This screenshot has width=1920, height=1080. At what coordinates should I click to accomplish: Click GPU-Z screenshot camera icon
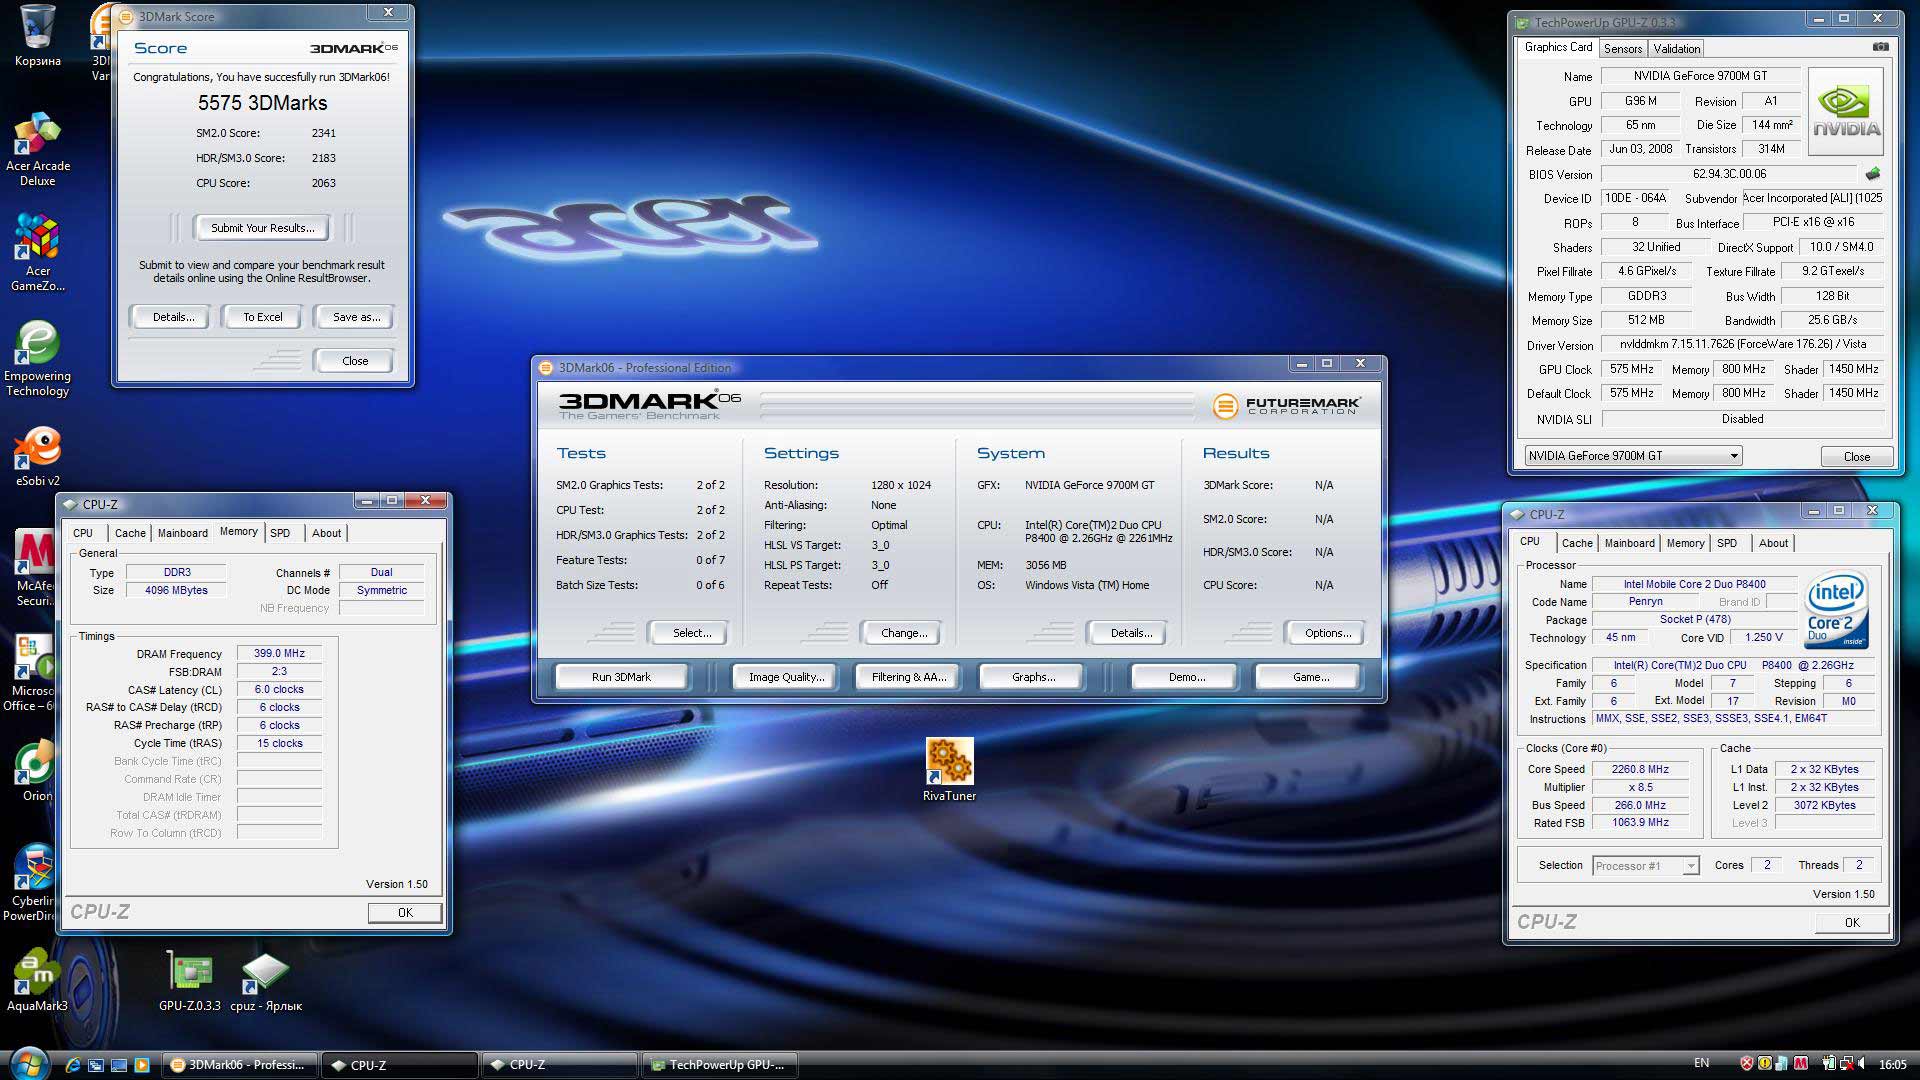1880,47
